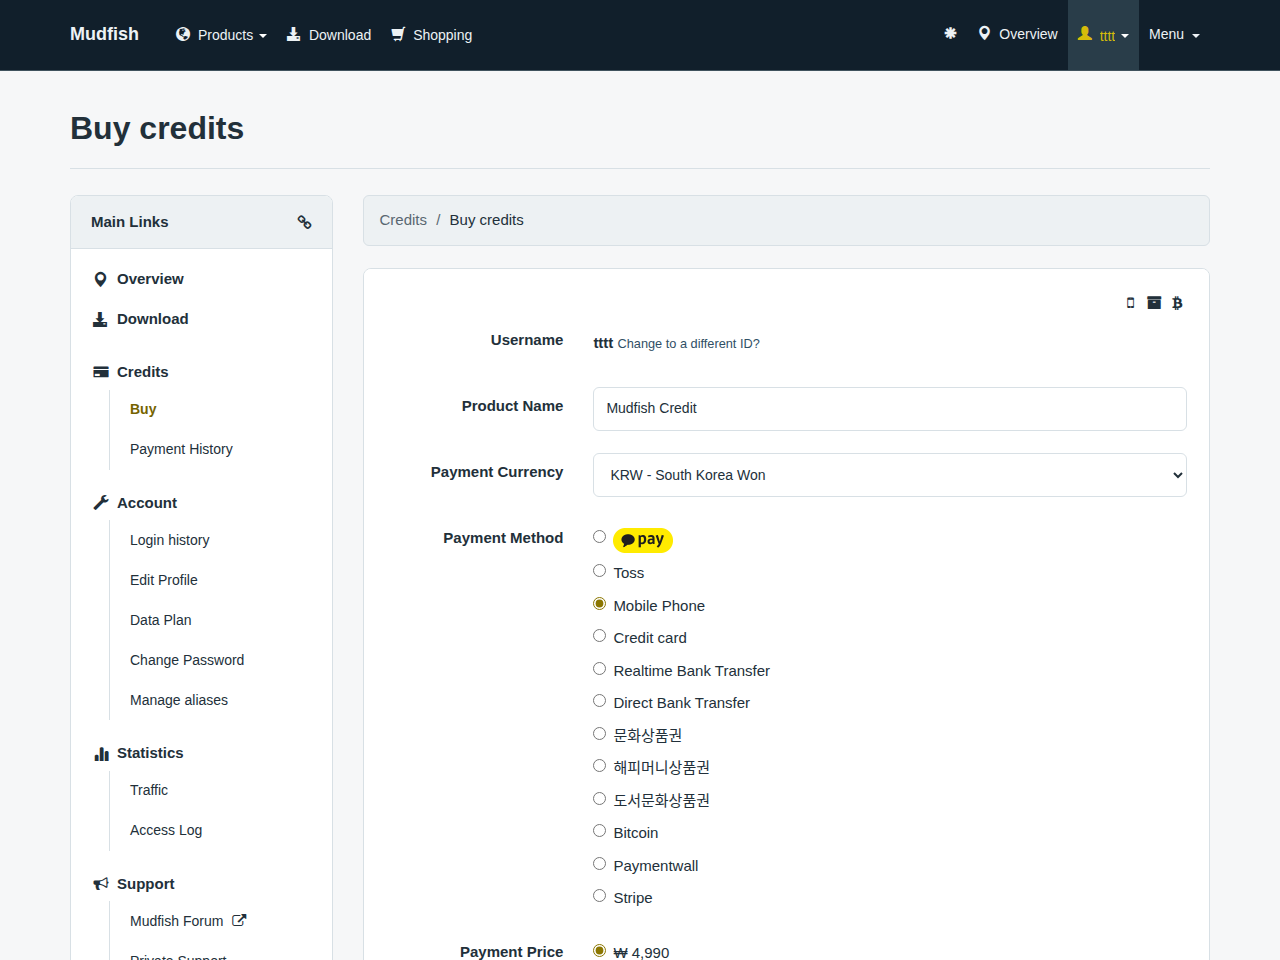Click the 'Main Links' panel heading

coord(130,222)
